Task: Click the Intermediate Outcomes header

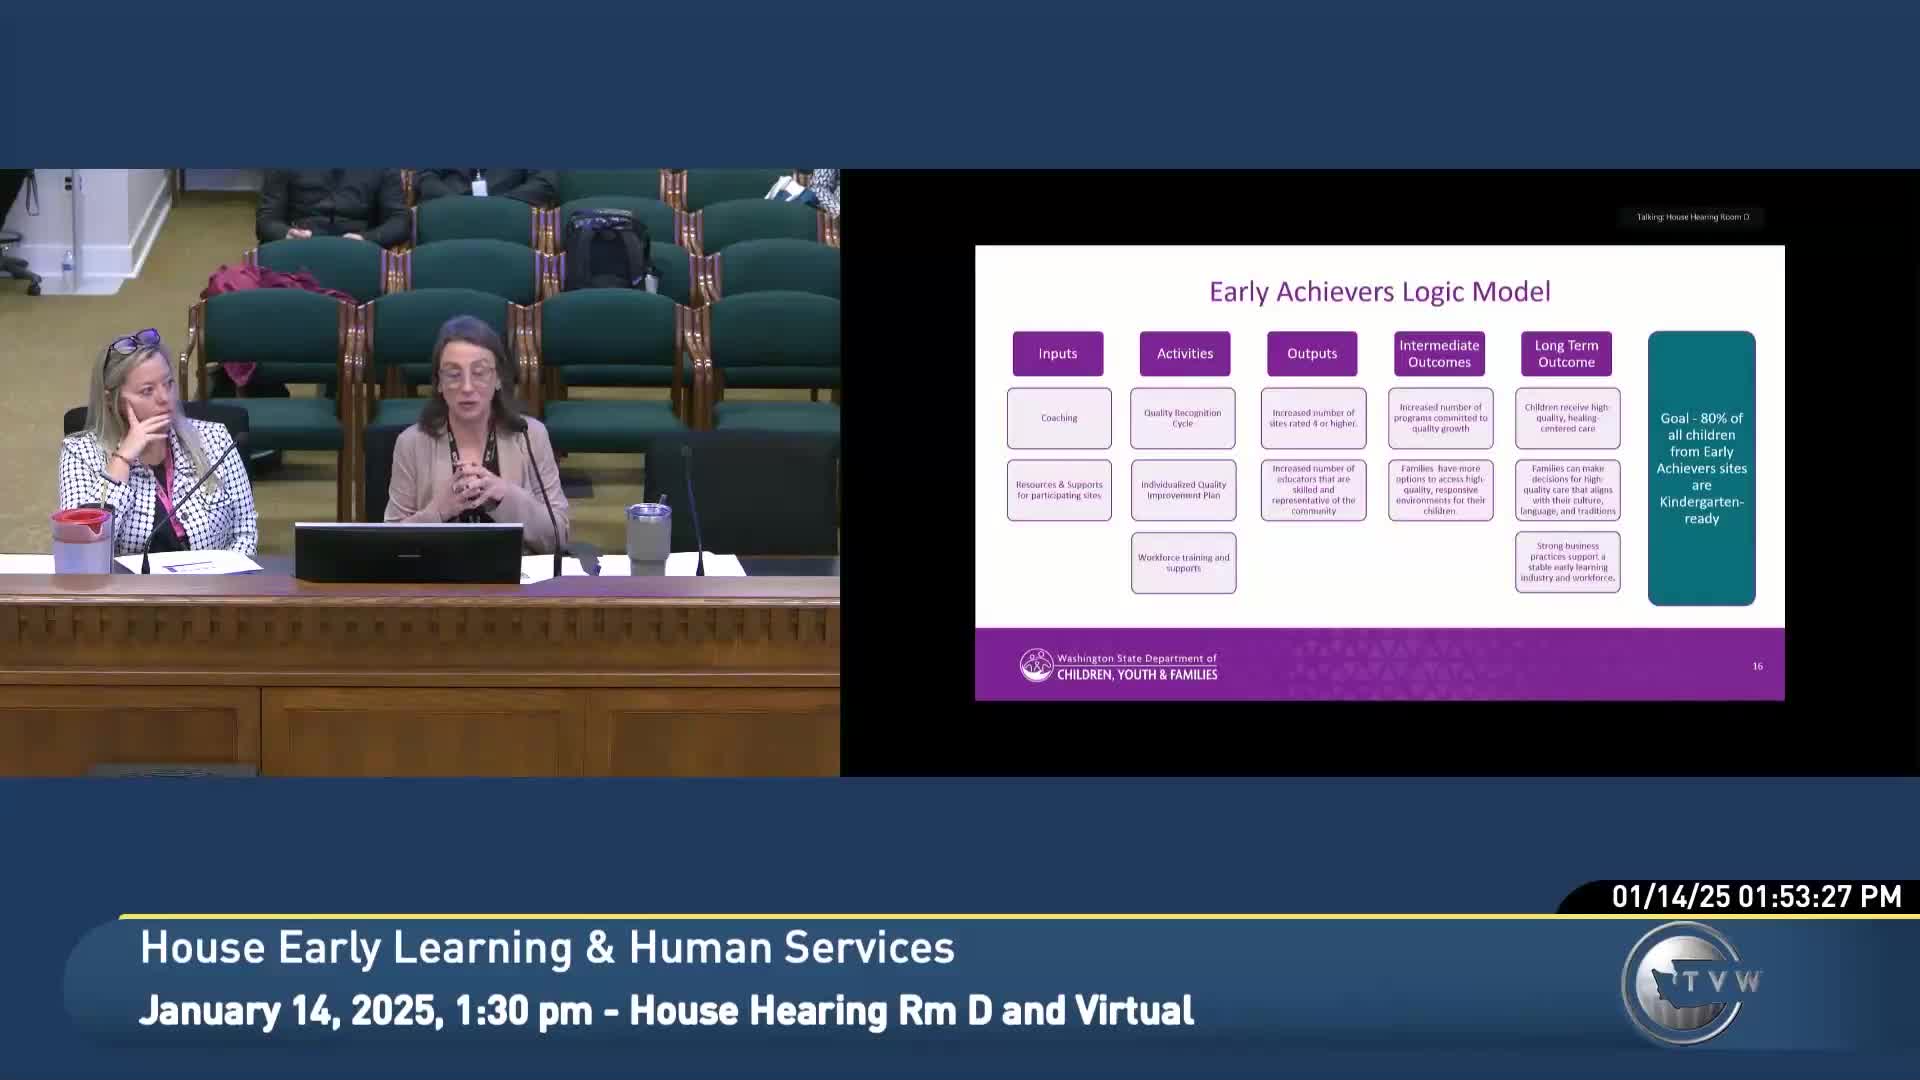Action: coord(1439,354)
